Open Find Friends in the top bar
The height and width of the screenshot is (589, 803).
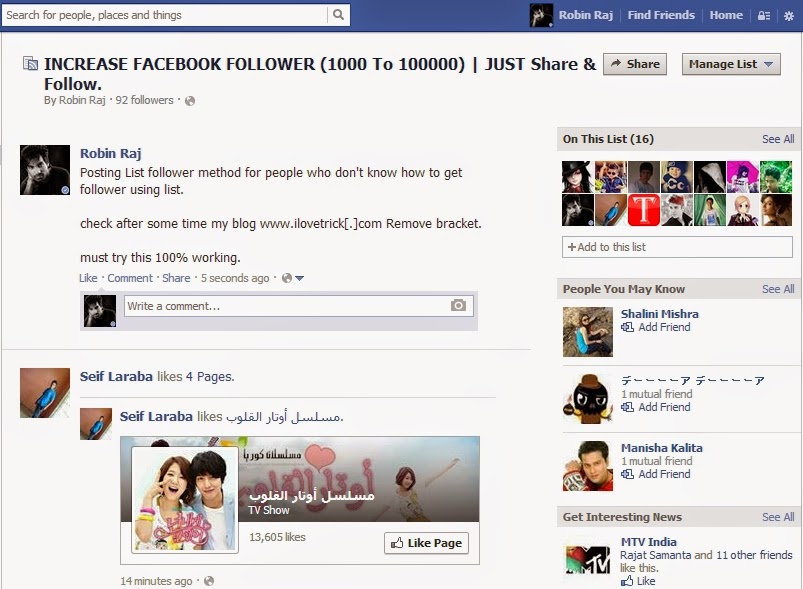point(661,15)
